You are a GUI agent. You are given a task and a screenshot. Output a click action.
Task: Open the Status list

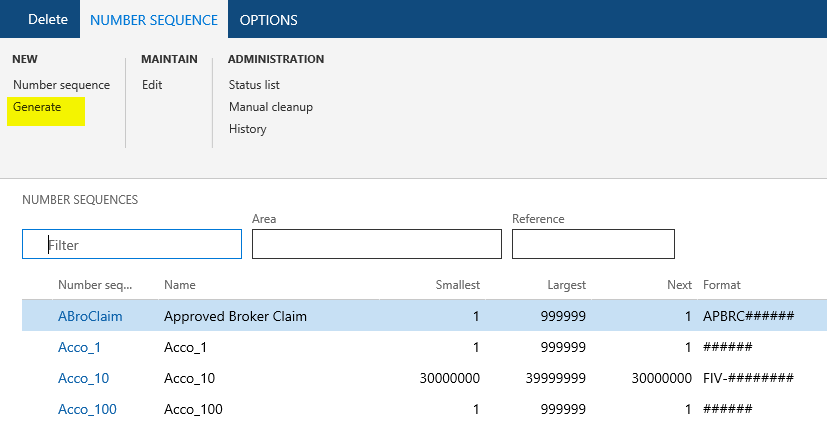click(x=254, y=85)
